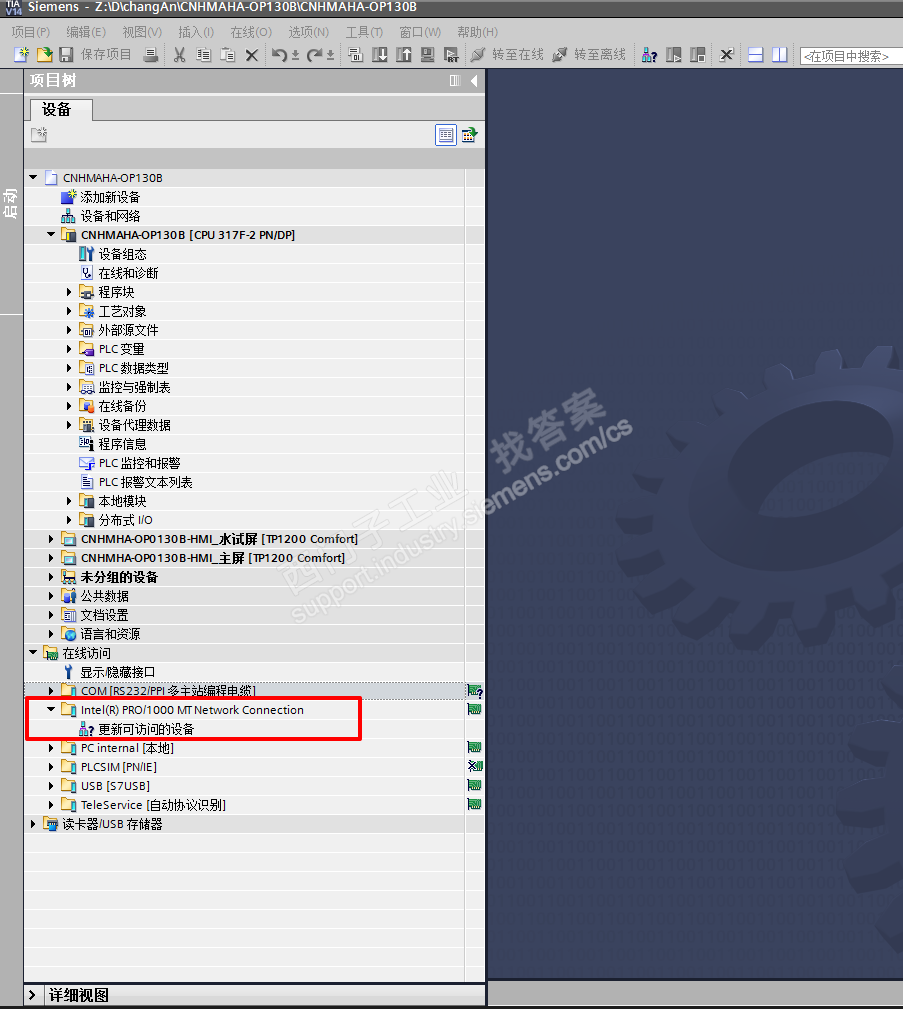The image size is (903, 1009).
Task: Open 设备组态 tree item
Action: click(122, 254)
